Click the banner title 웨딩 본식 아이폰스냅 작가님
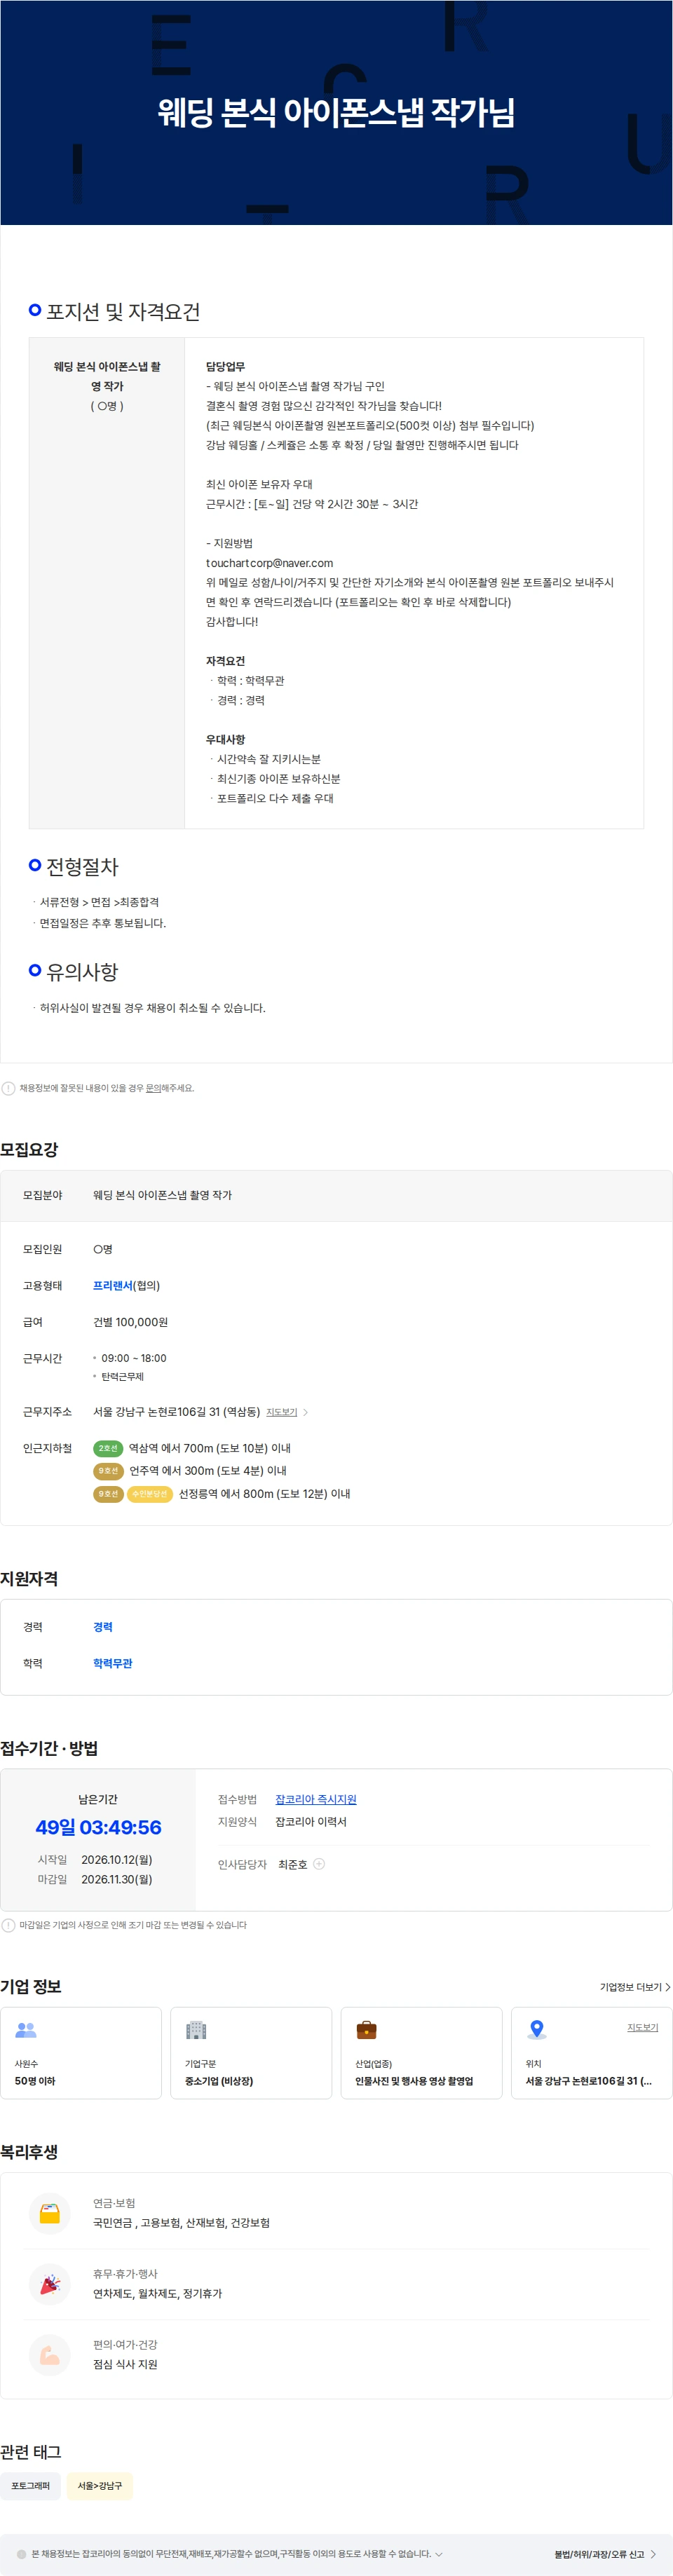The width and height of the screenshot is (673, 2576). point(336,112)
